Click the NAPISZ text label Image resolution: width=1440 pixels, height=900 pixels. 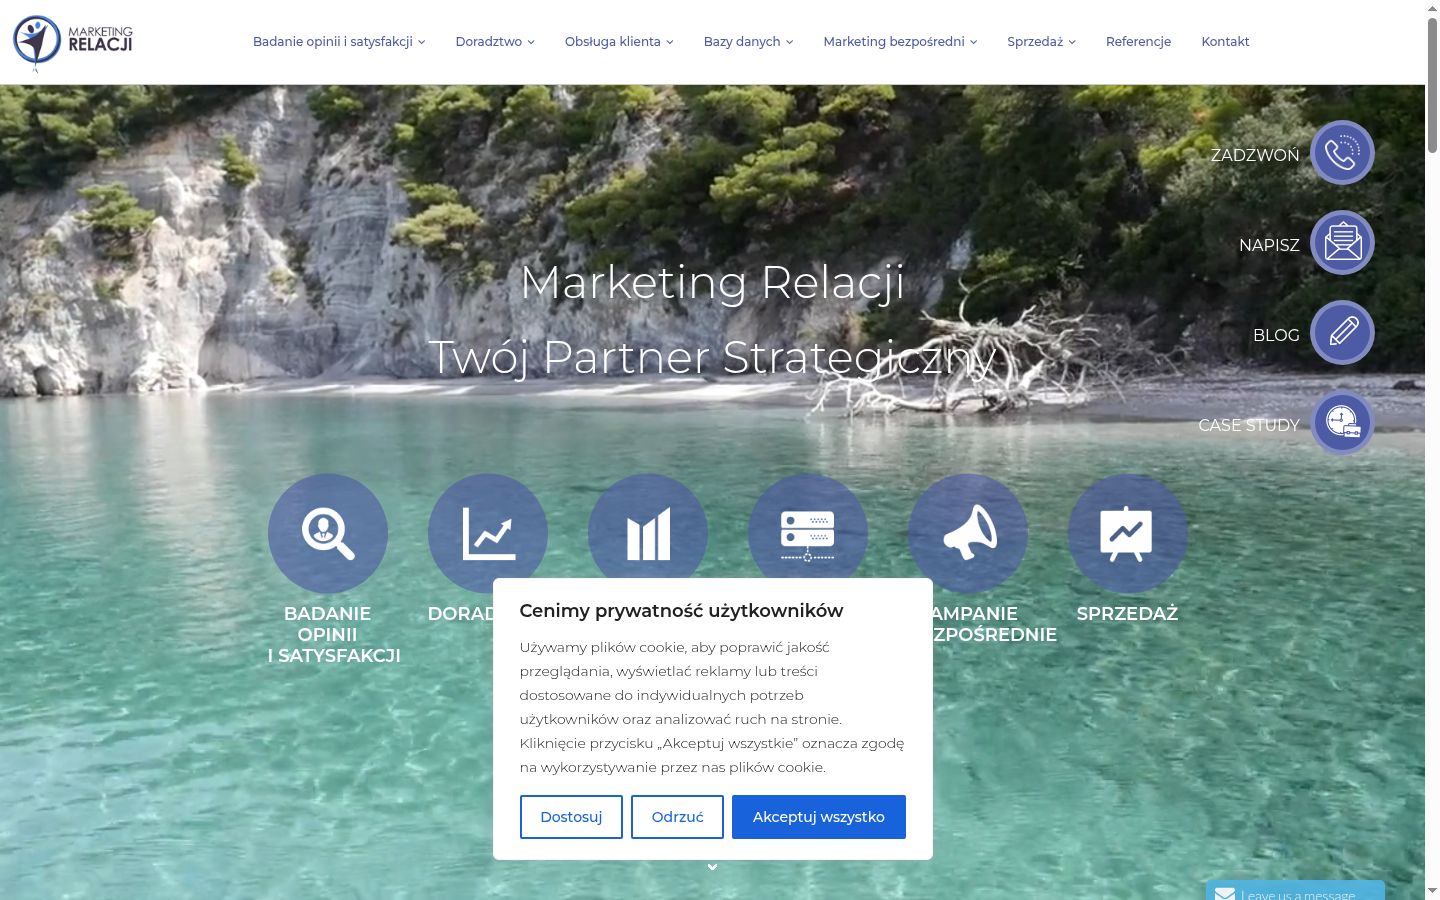pyautogui.click(x=1269, y=245)
